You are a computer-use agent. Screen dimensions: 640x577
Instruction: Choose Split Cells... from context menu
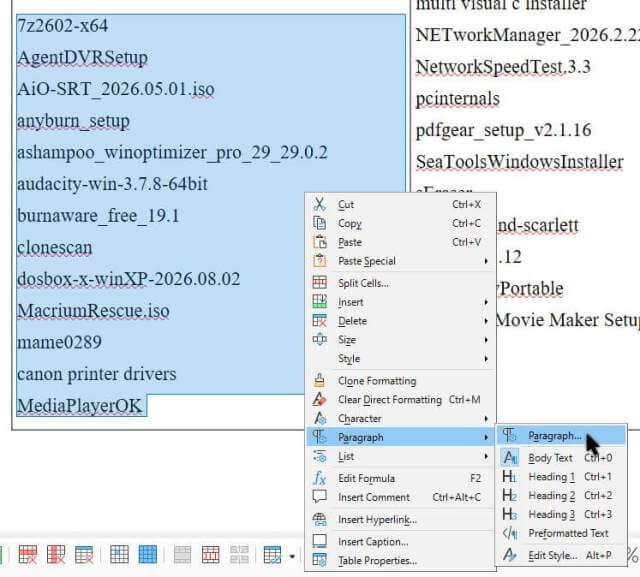pos(401,283)
